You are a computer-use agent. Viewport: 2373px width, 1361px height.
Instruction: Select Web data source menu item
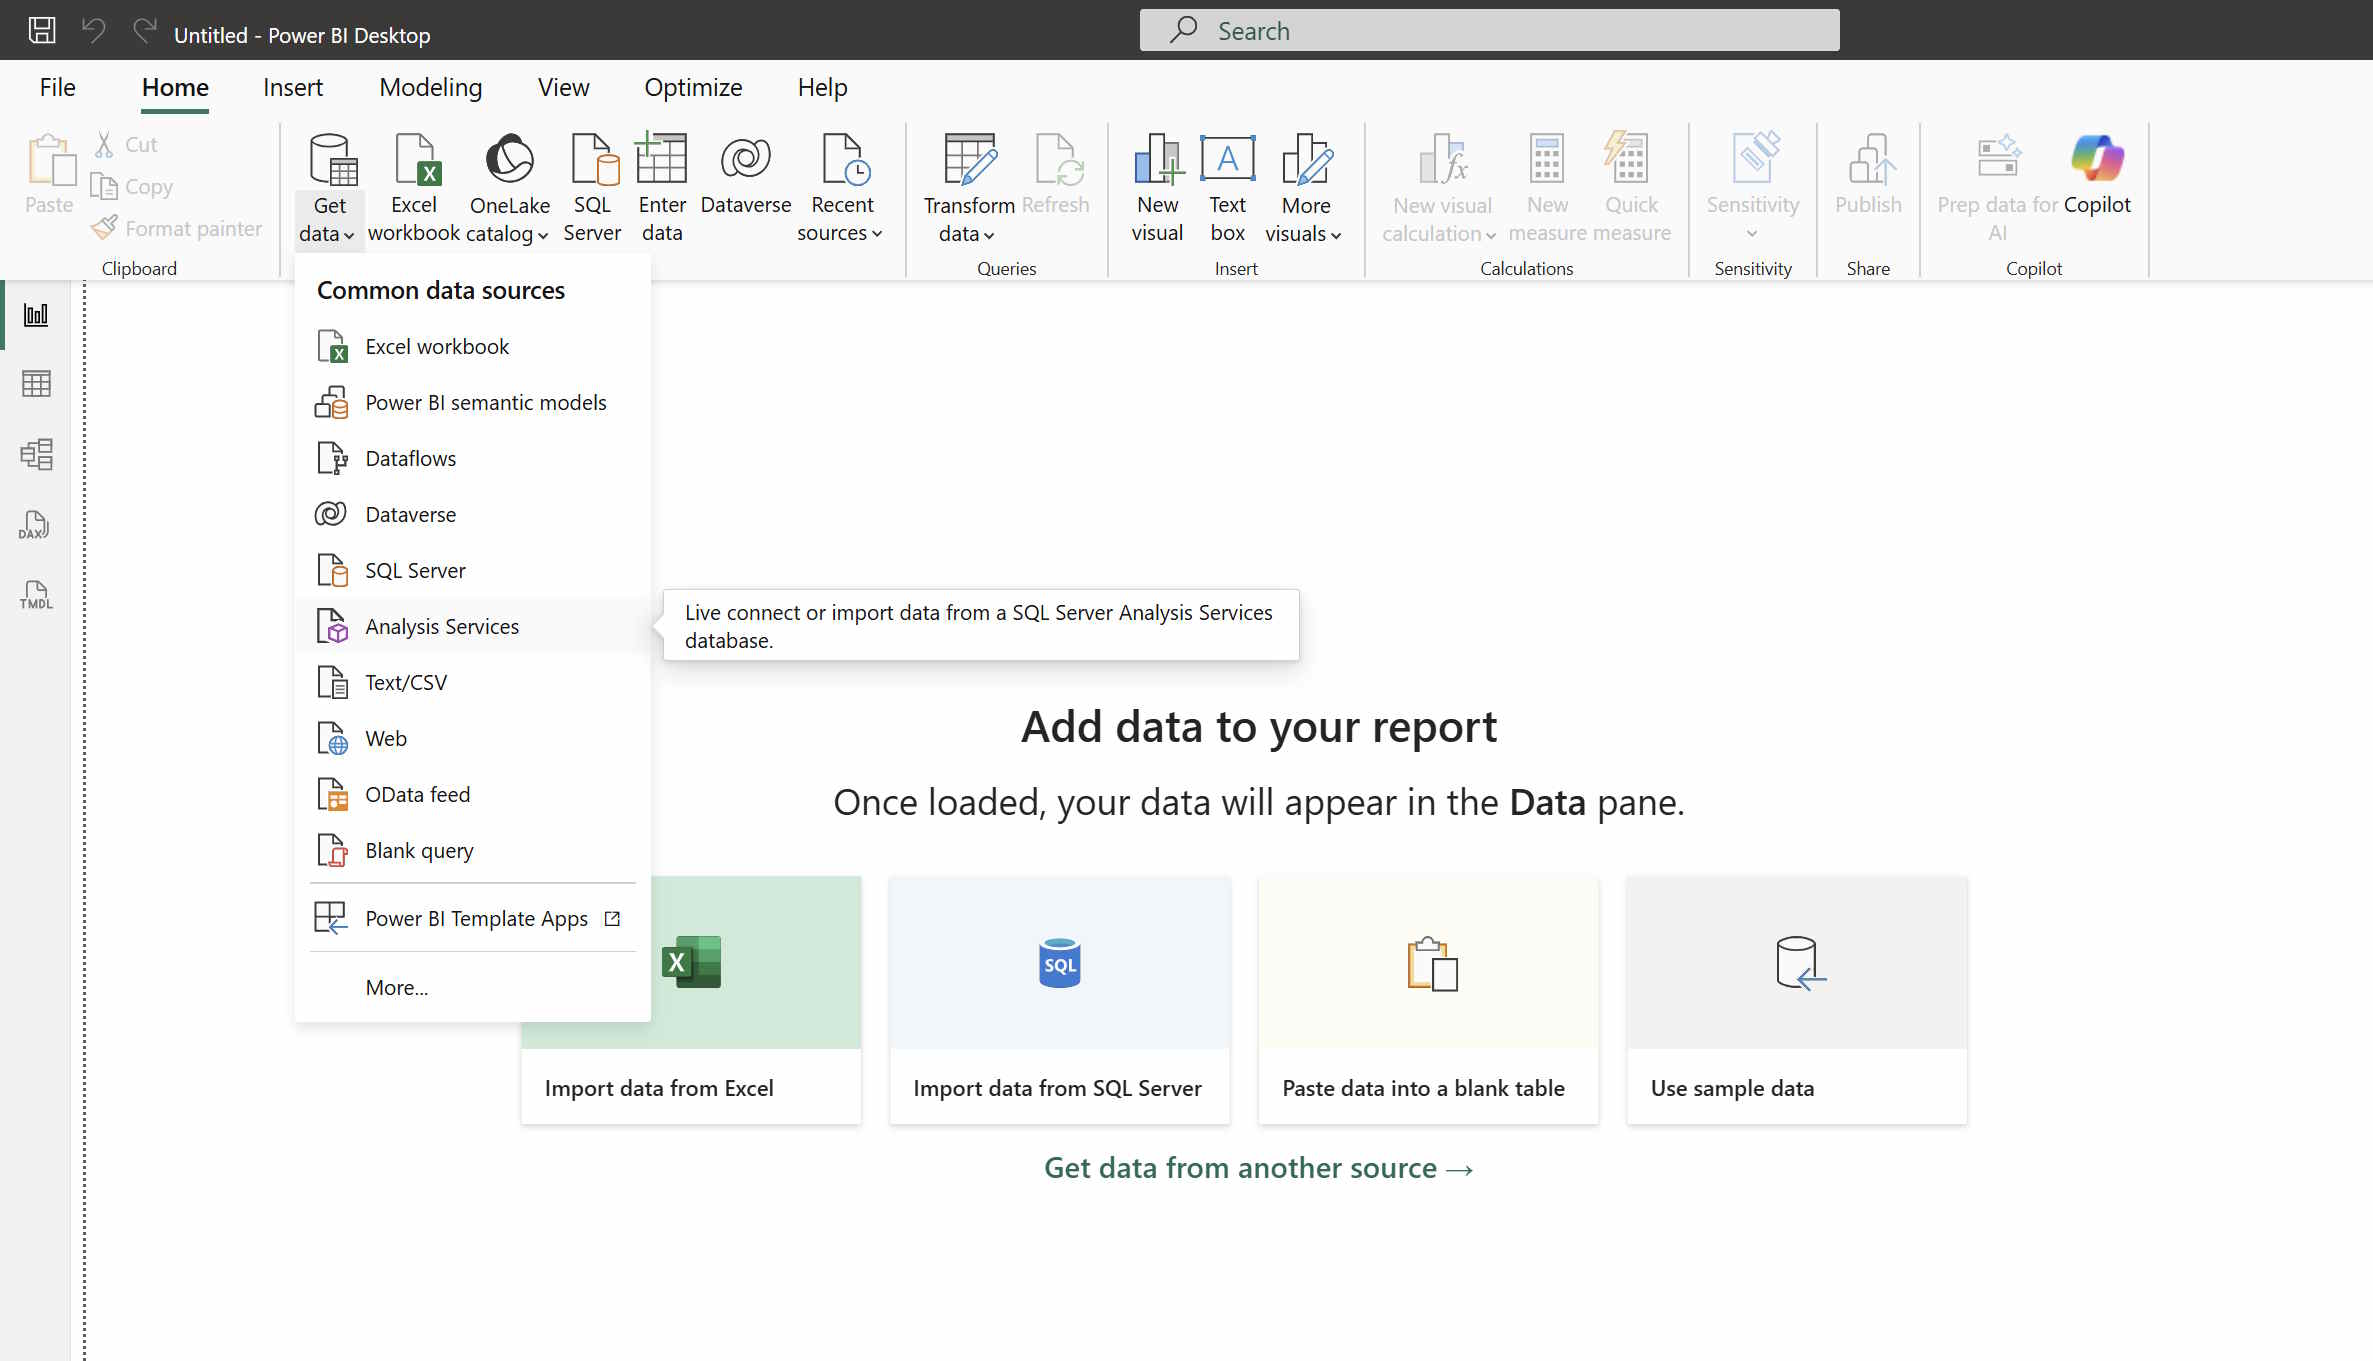(x=472, y=739)
